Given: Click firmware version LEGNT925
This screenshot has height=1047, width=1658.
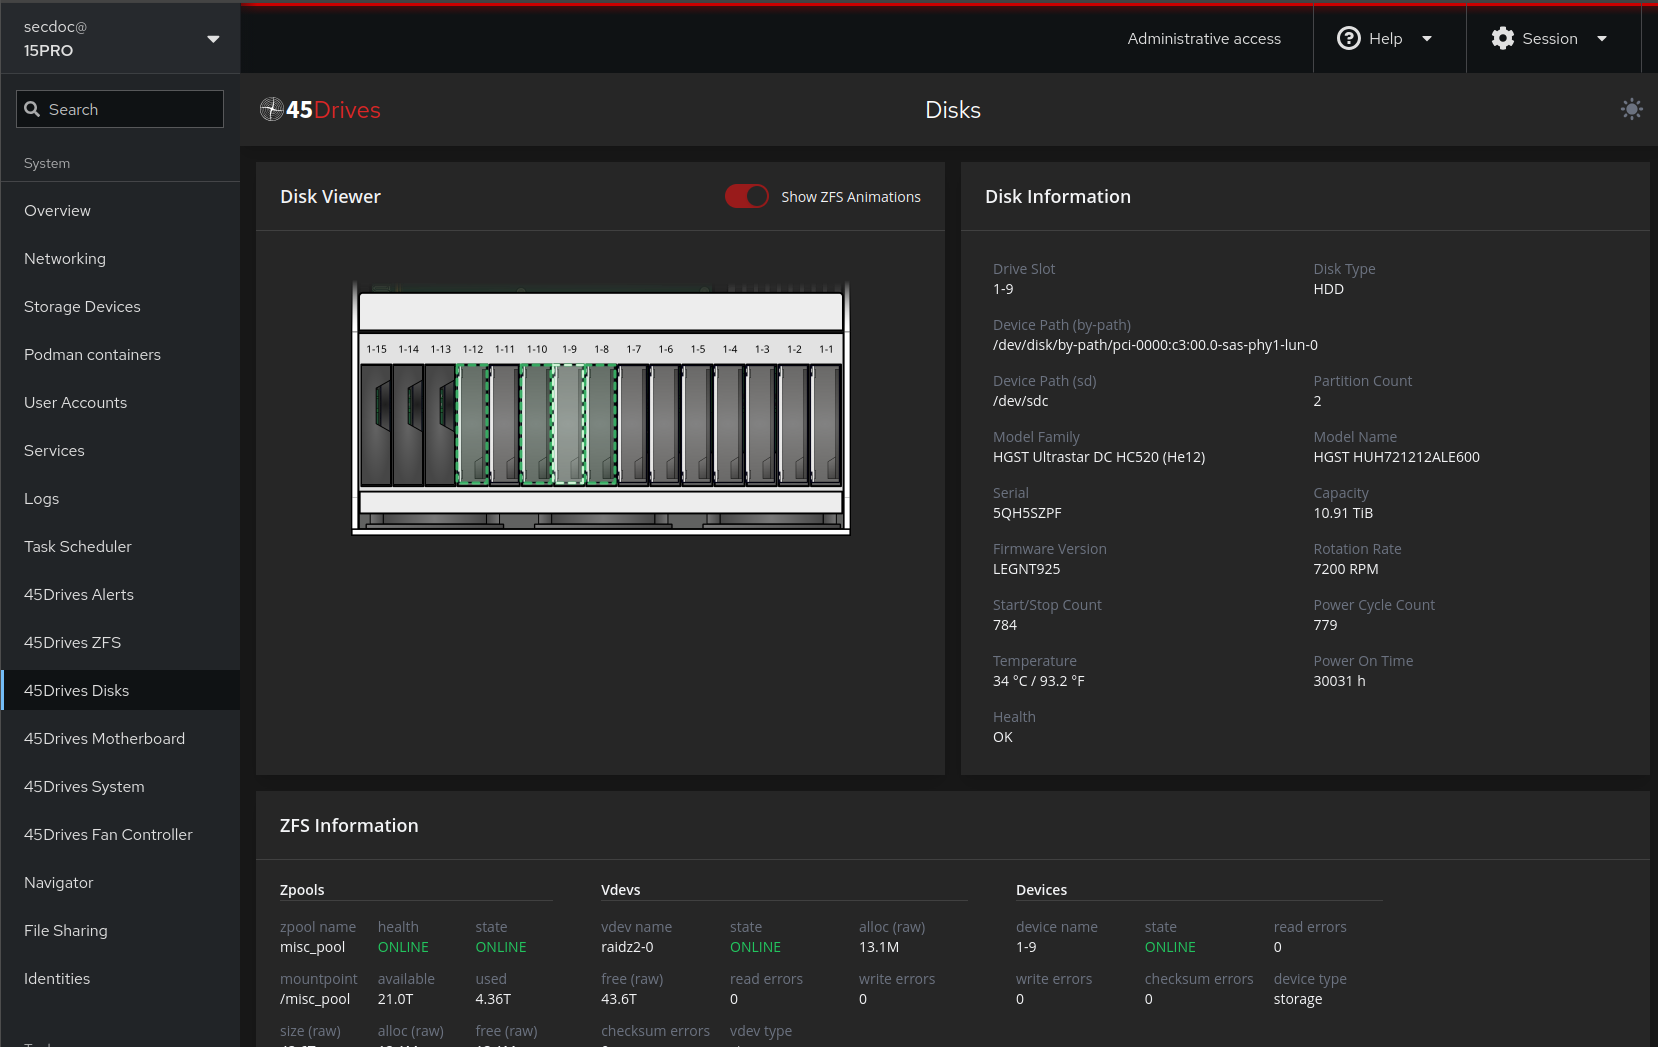Looking at the screenshot, I should tap(1026, 569).
